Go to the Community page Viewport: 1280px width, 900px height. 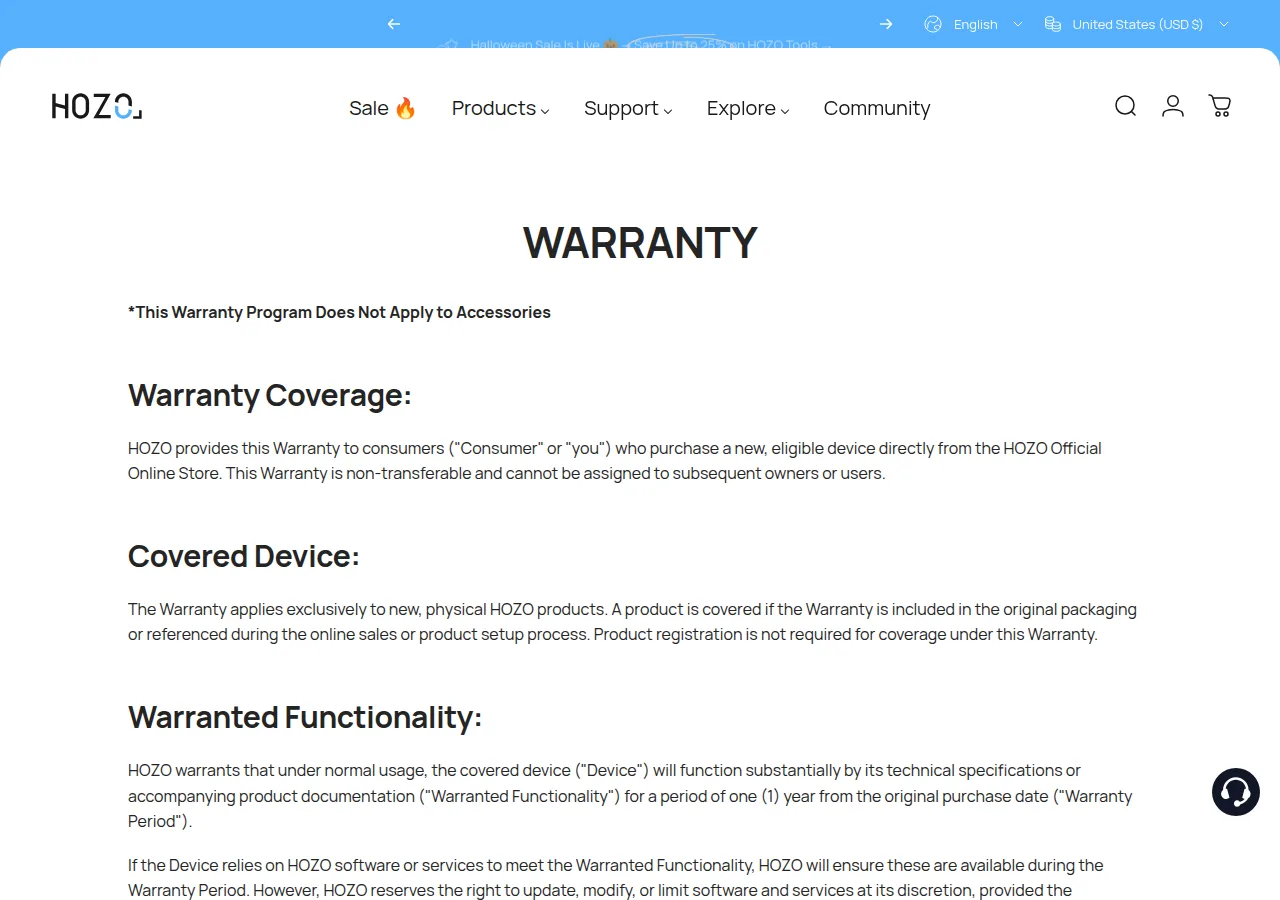coord(877,108)
